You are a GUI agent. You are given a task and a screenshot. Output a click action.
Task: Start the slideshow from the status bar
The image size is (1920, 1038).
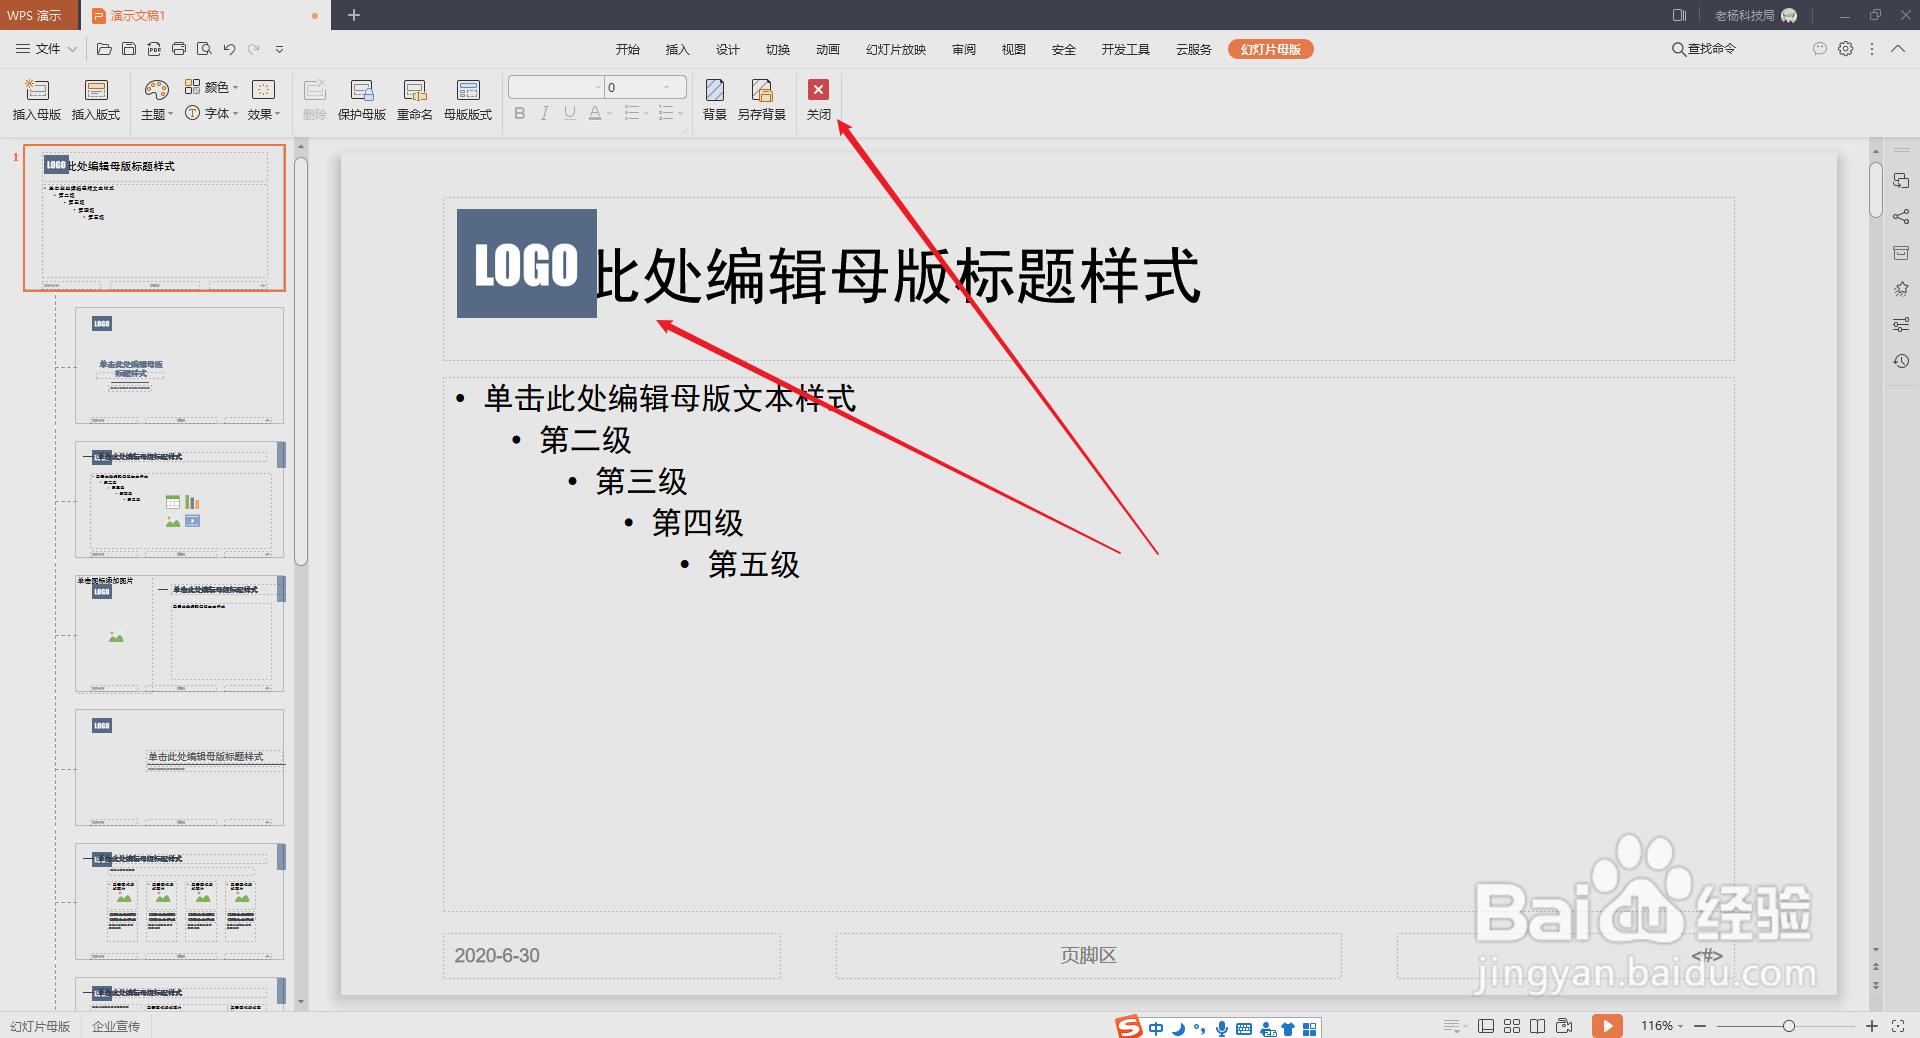click(1607, 1025)
